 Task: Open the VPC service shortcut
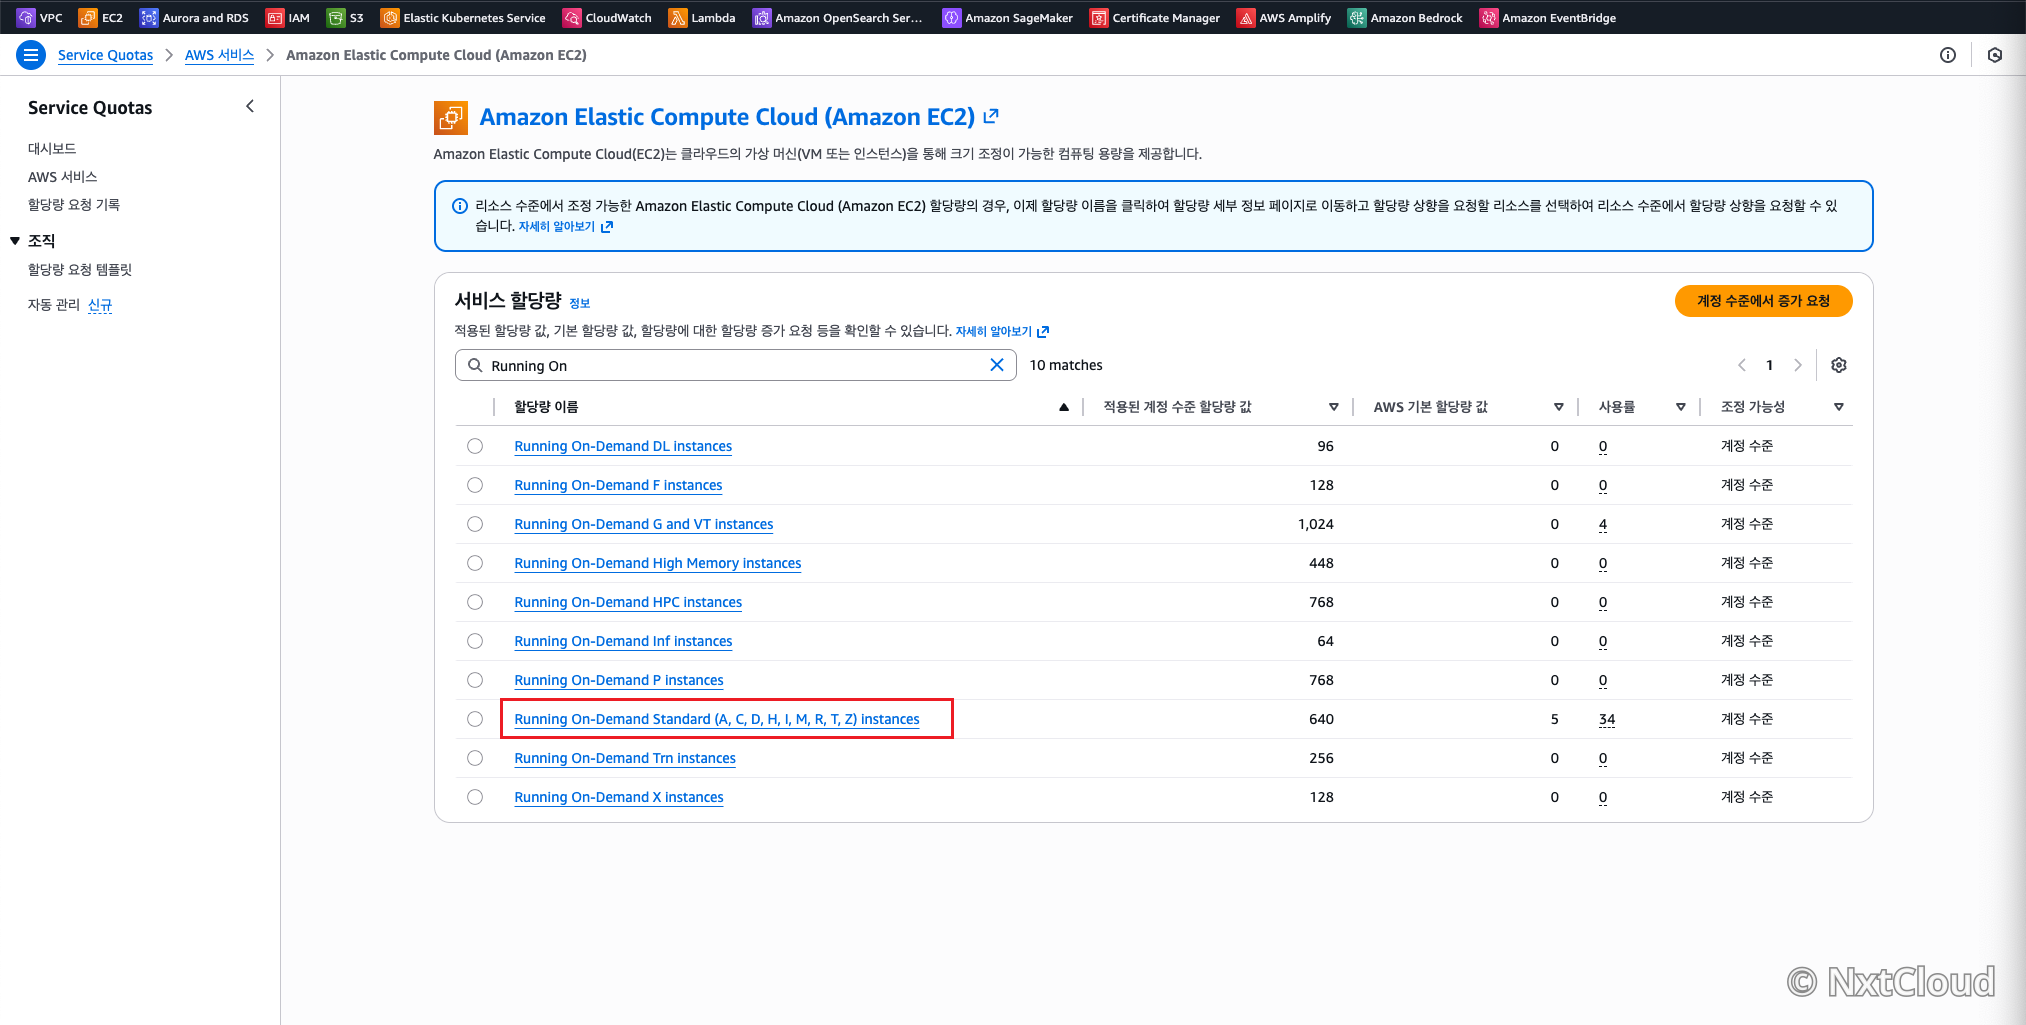pos(40,17)
